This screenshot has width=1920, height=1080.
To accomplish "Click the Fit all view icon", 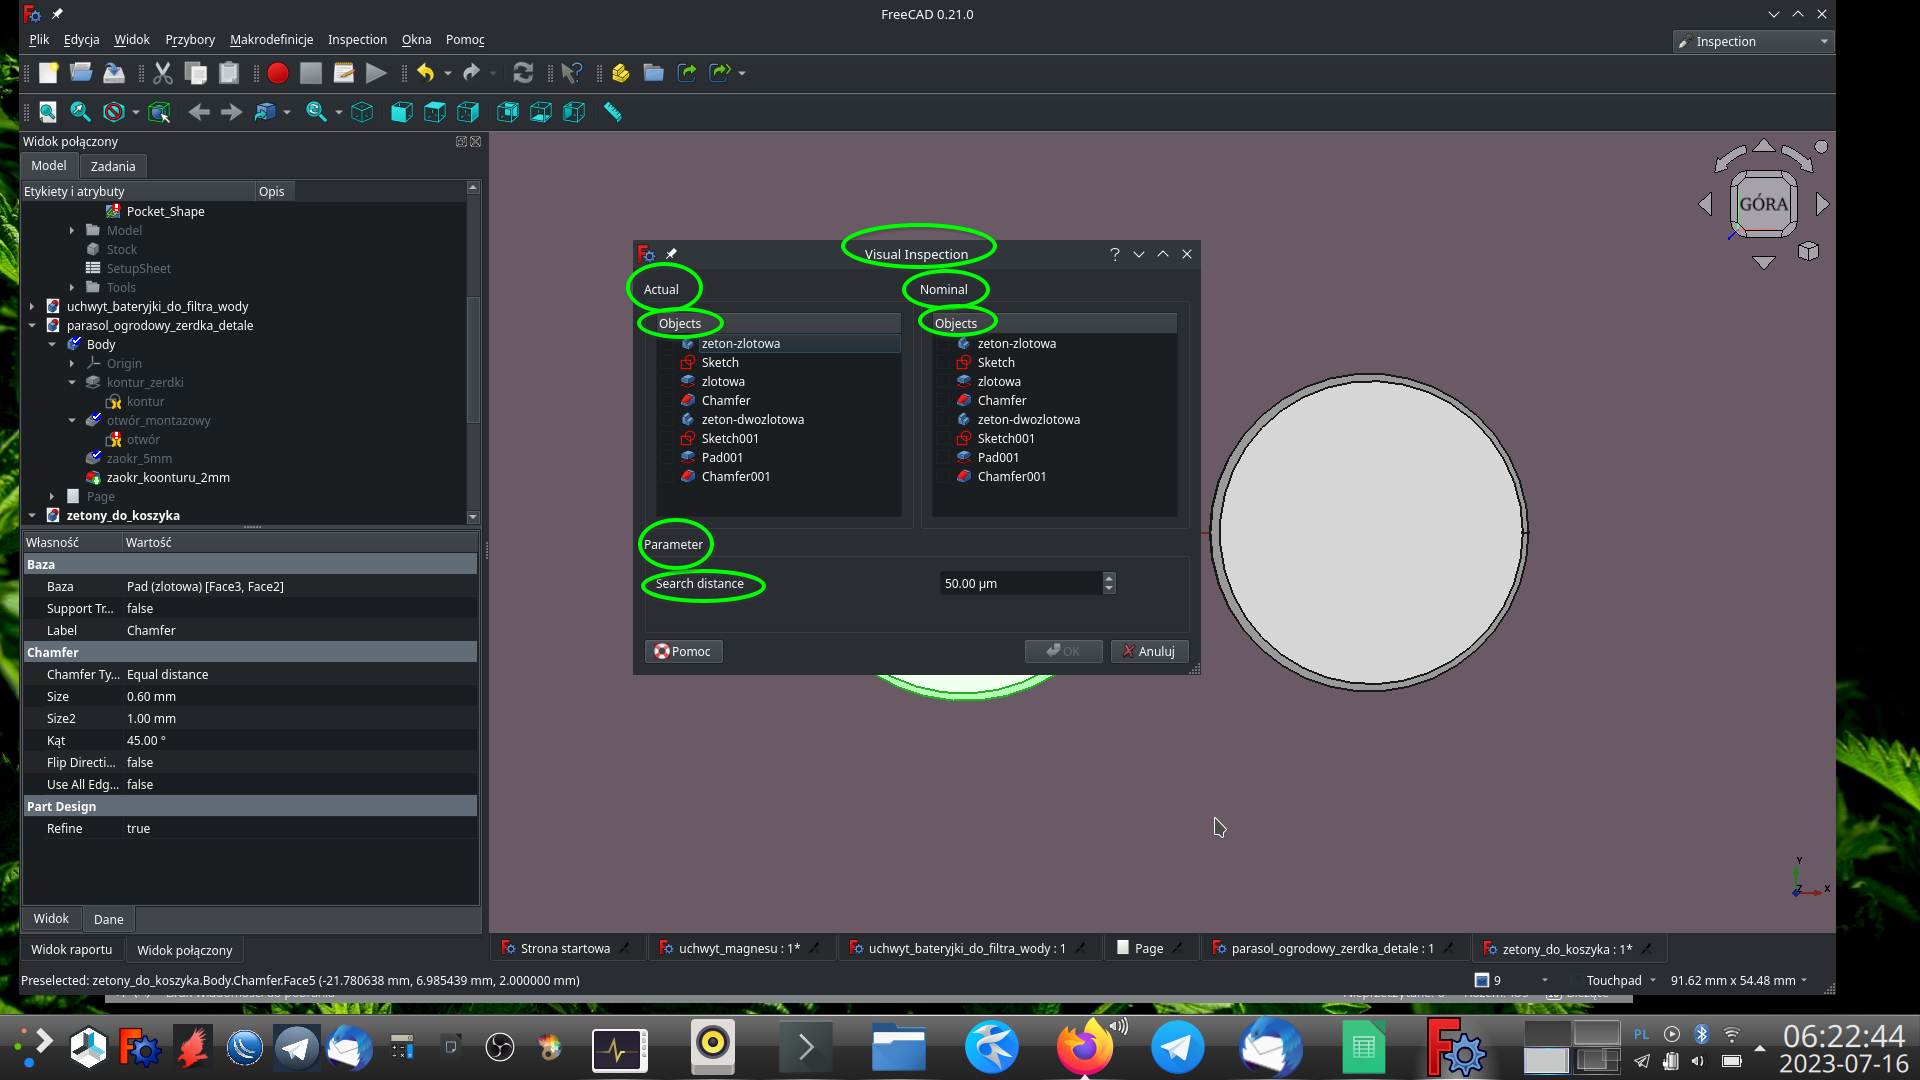I will coord(48,111).
